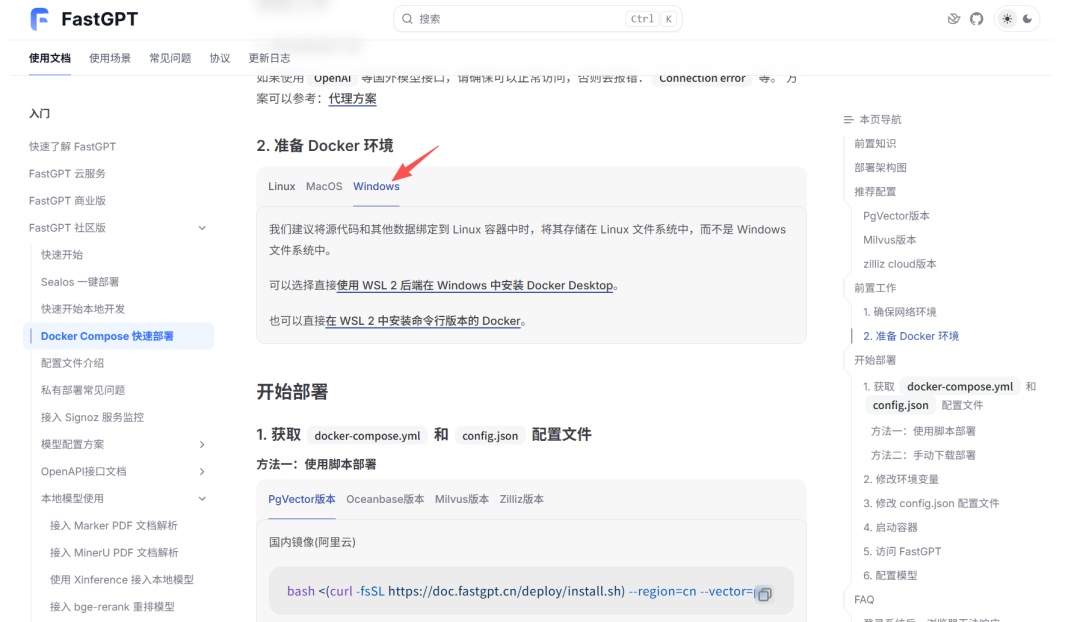Screen dimensions: 1080x622
Task: Open 接入 bge-rerank 重排模型 item
Action: tap(112, 607)
